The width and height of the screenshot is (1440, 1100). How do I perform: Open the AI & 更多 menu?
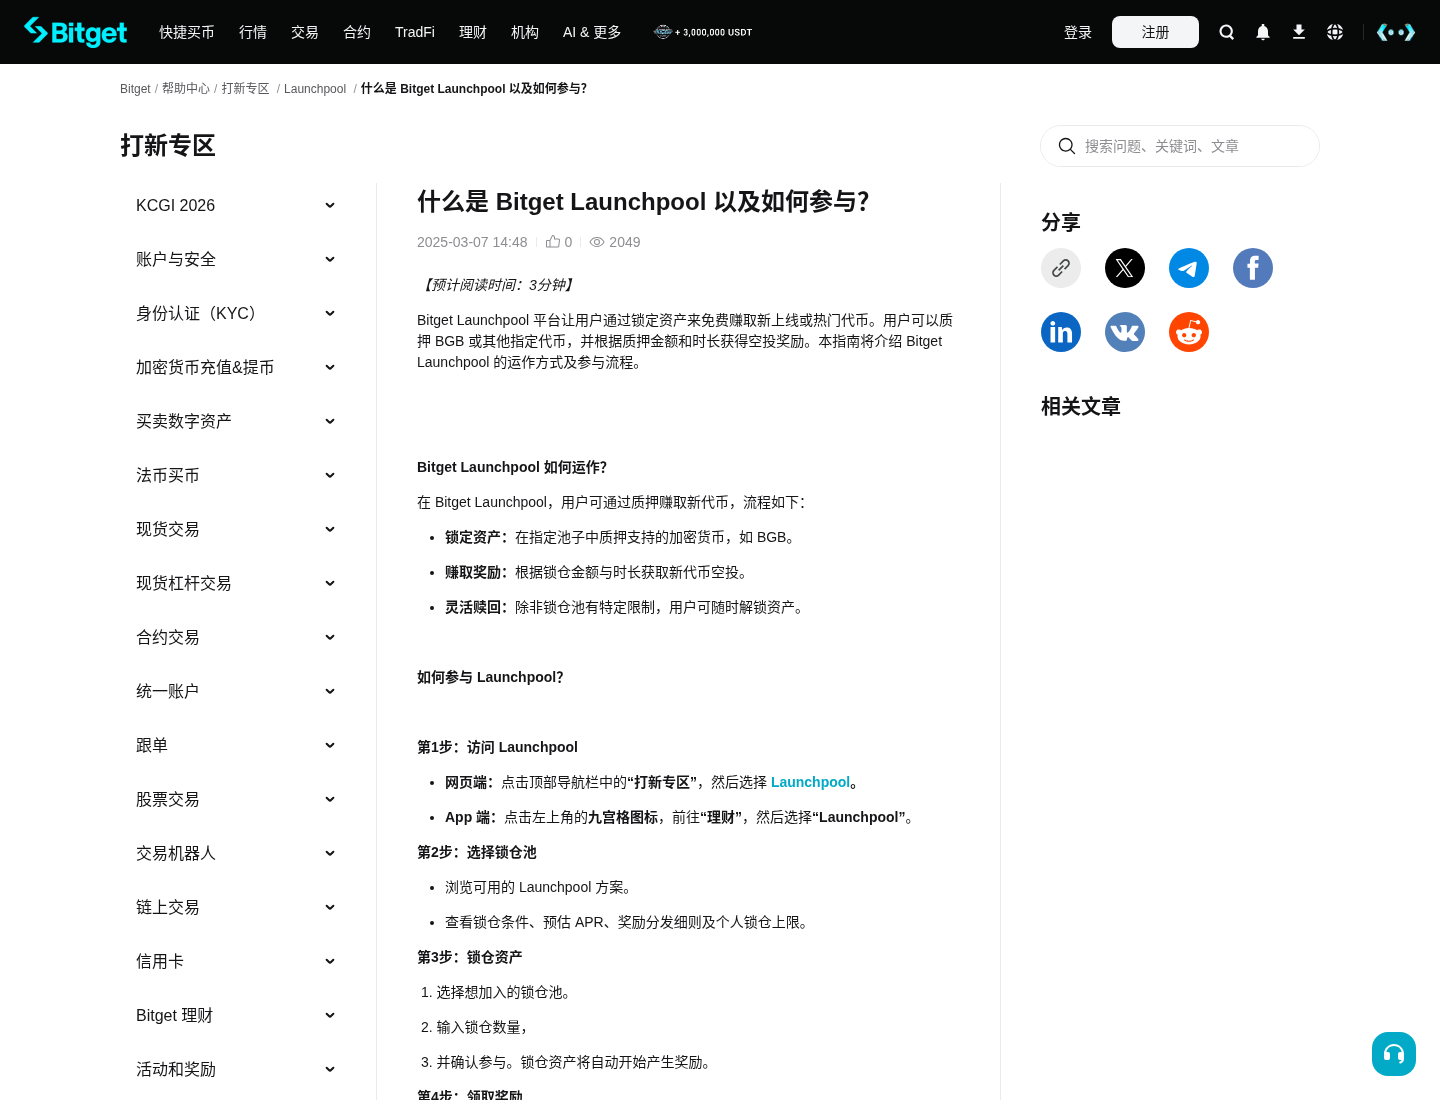click(x=592, y=32)
